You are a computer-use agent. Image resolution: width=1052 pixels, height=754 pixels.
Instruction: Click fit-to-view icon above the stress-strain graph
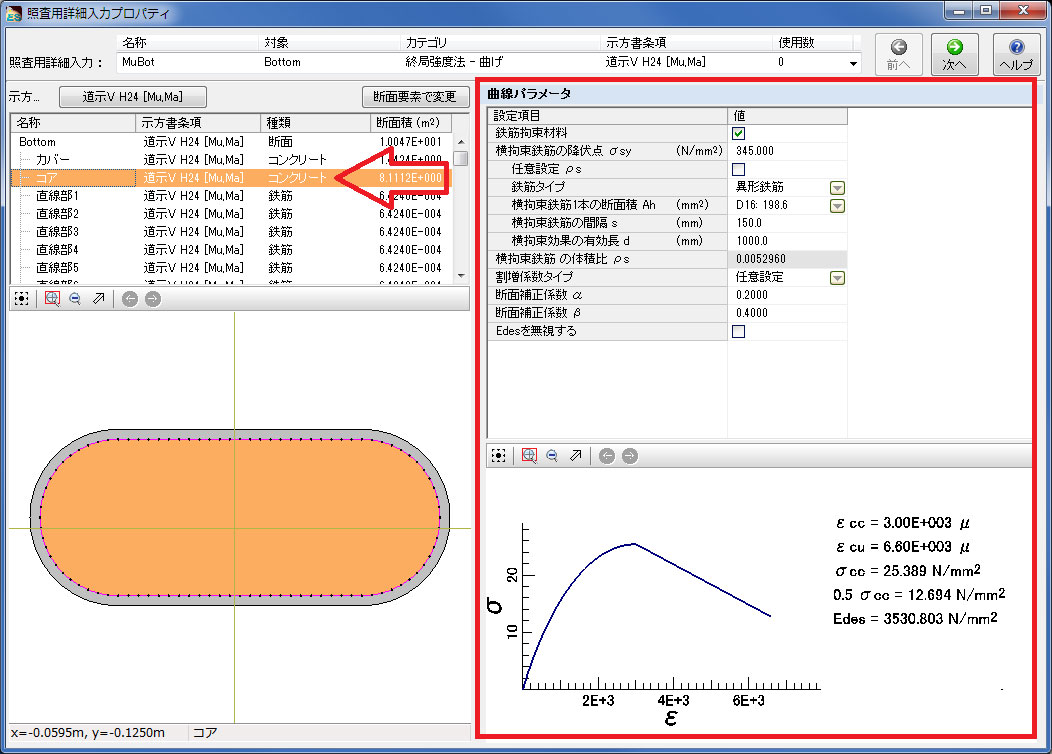498,456
